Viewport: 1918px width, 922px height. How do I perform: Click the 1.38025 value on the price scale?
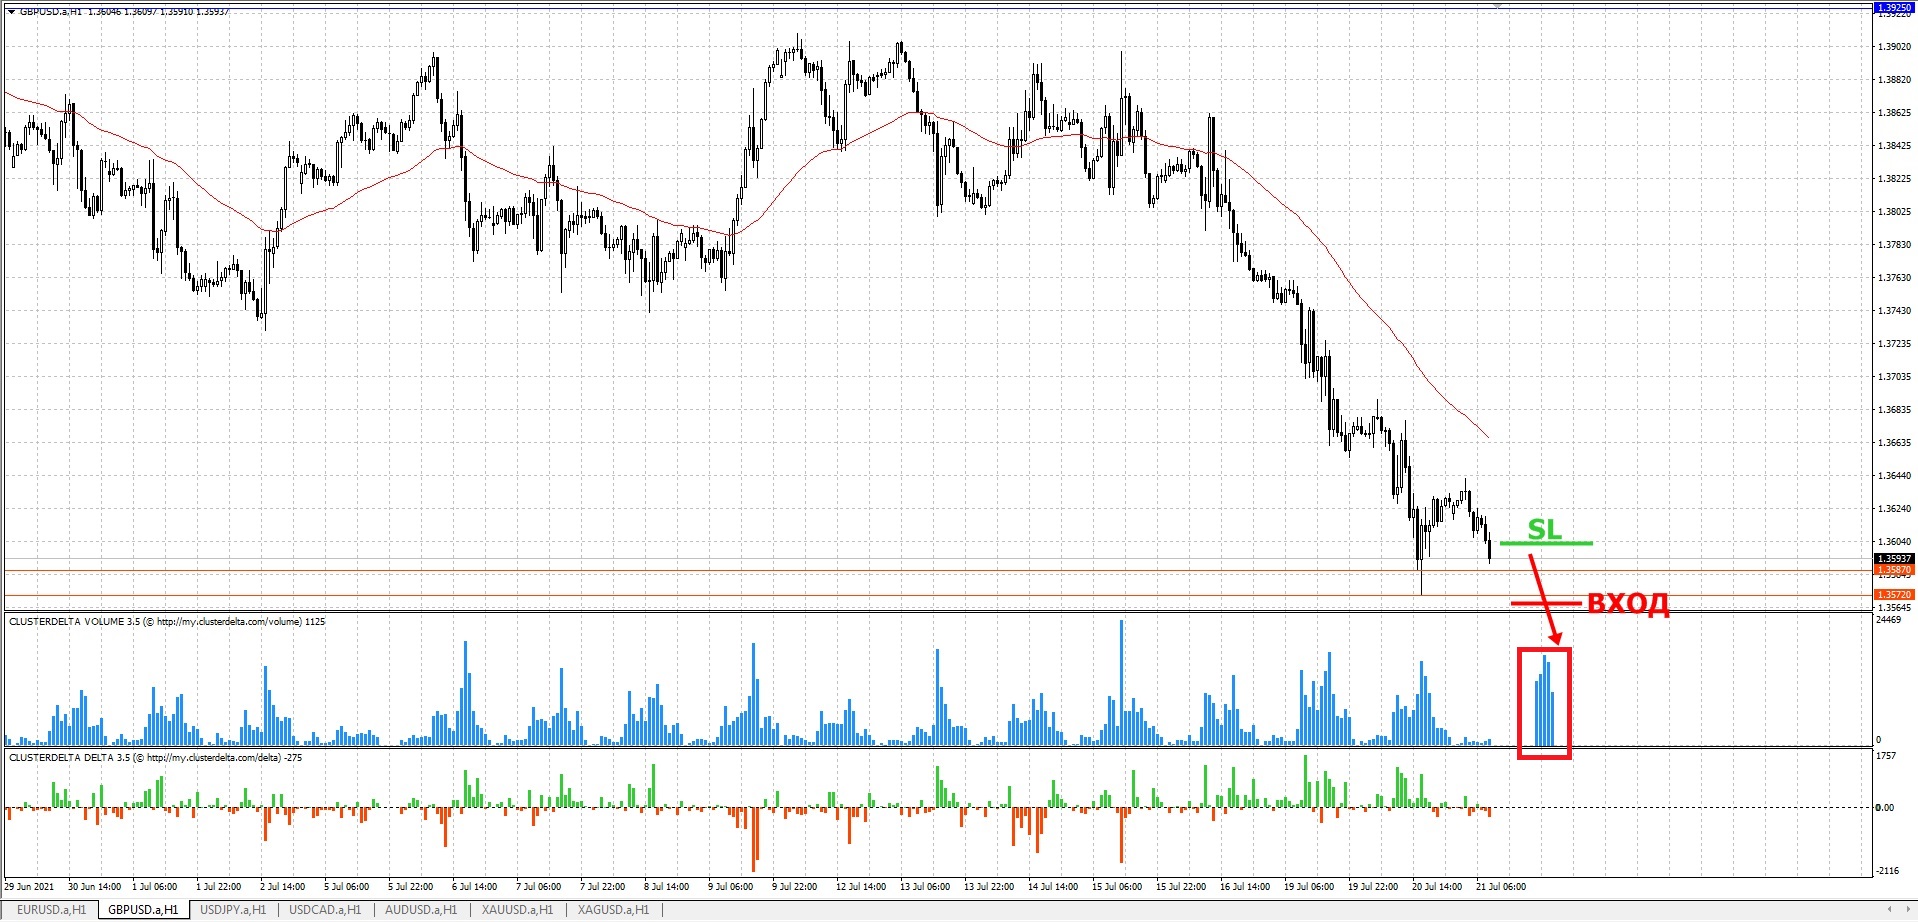(x=1894, y=212)
